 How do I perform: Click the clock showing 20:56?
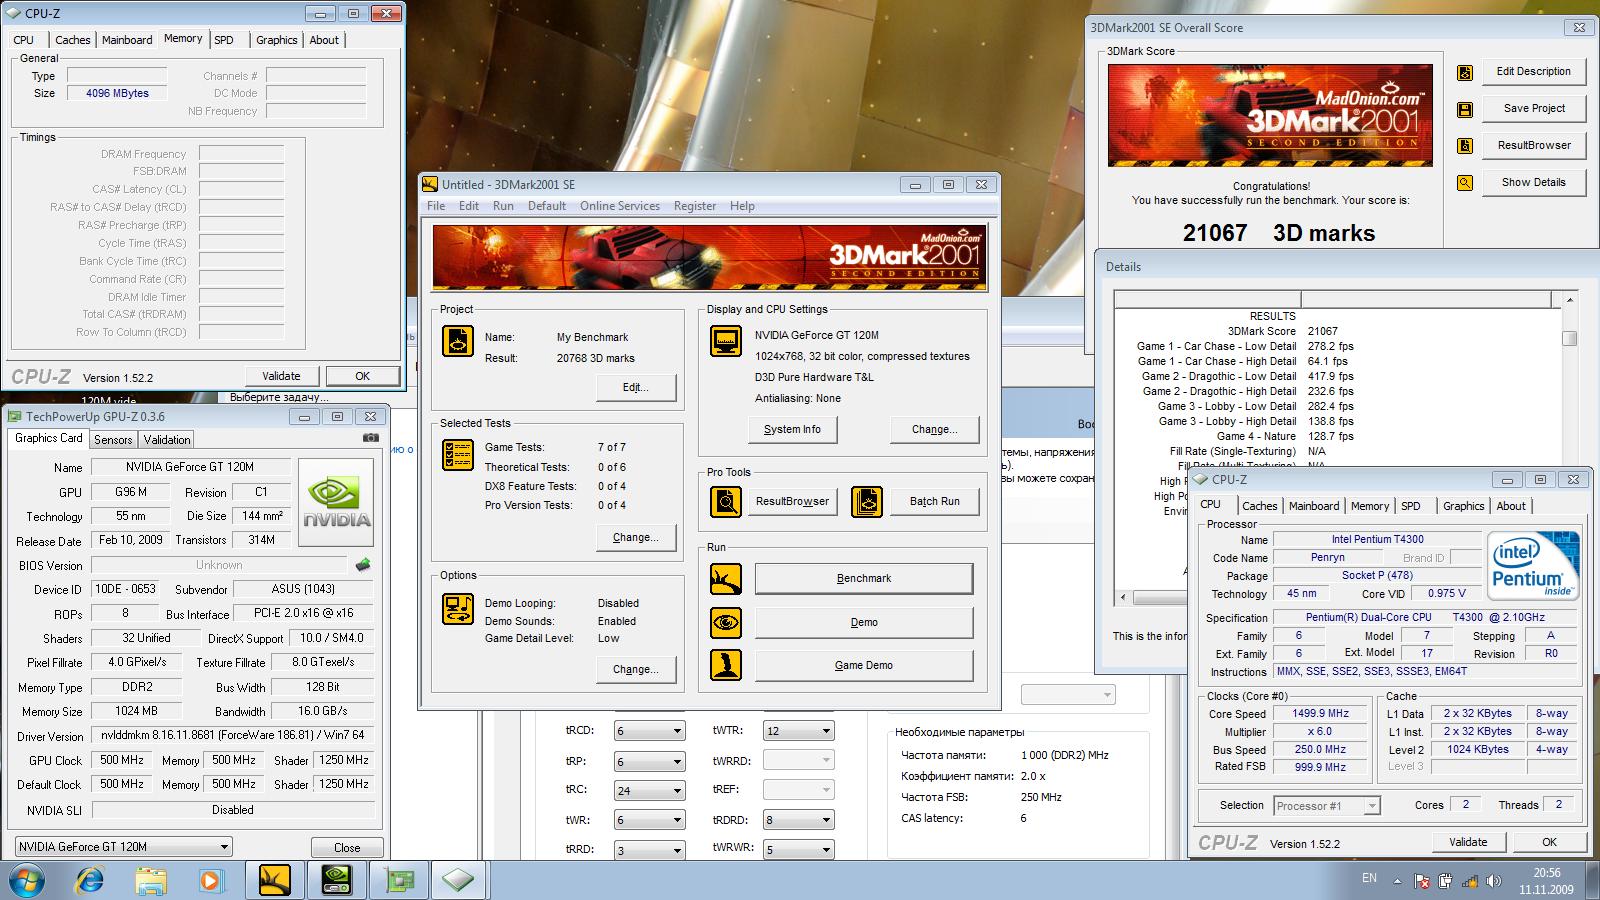(x=1546, y=873)
